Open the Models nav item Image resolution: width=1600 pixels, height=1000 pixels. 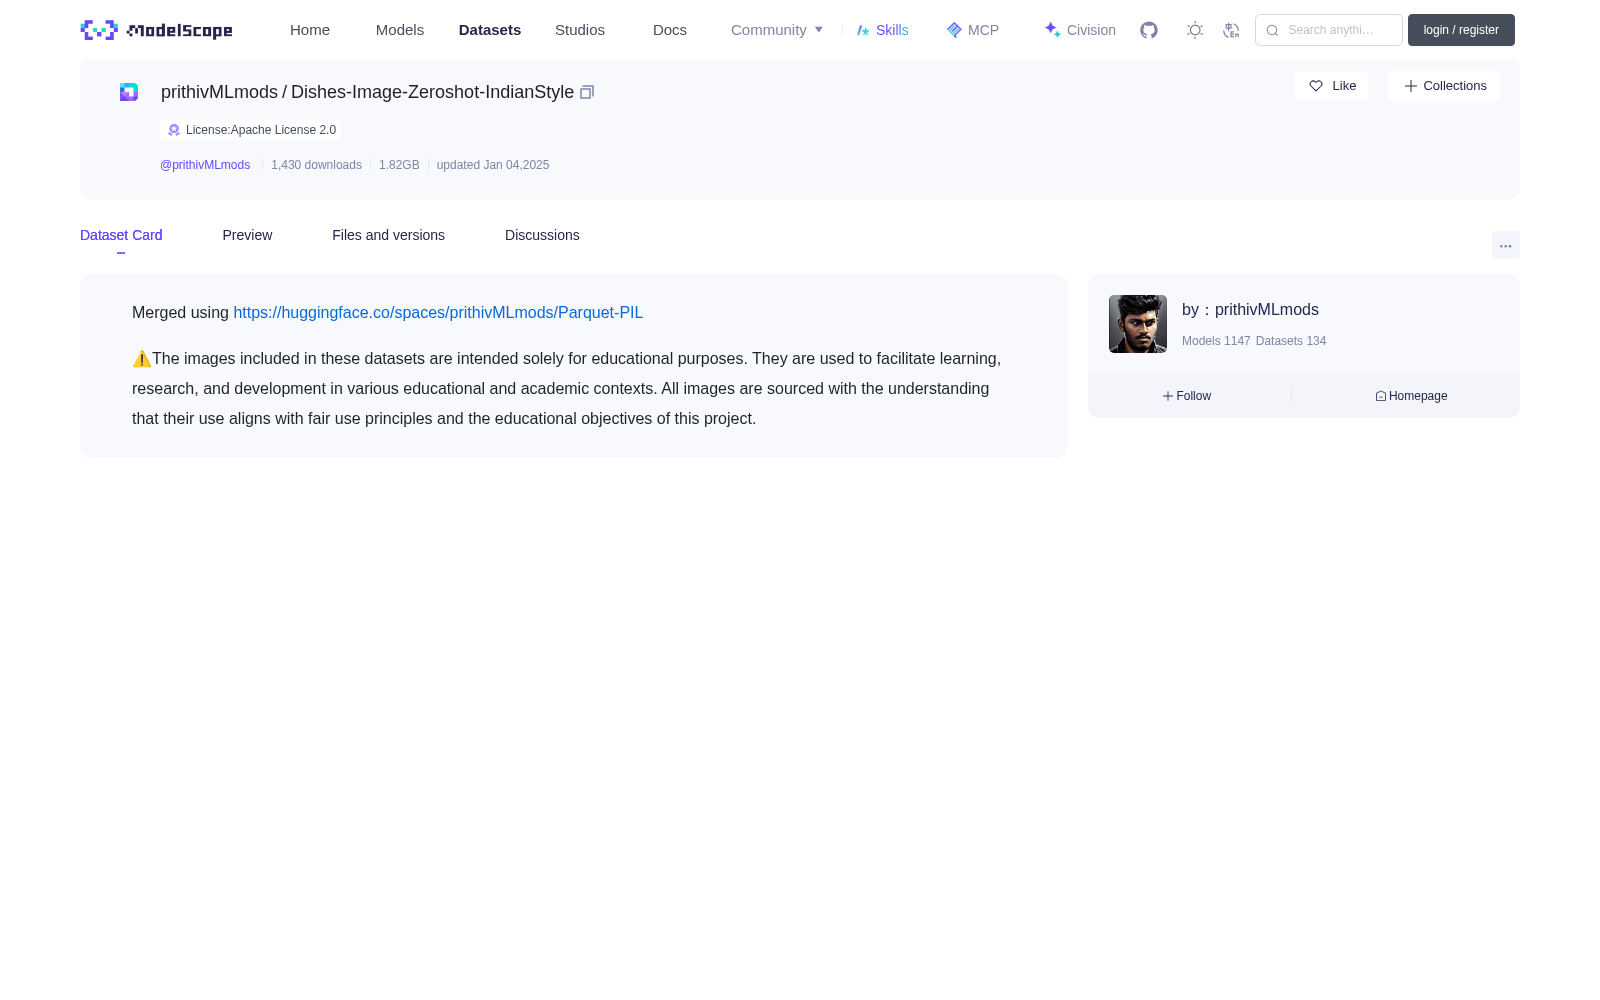click(x=400, y=30)
